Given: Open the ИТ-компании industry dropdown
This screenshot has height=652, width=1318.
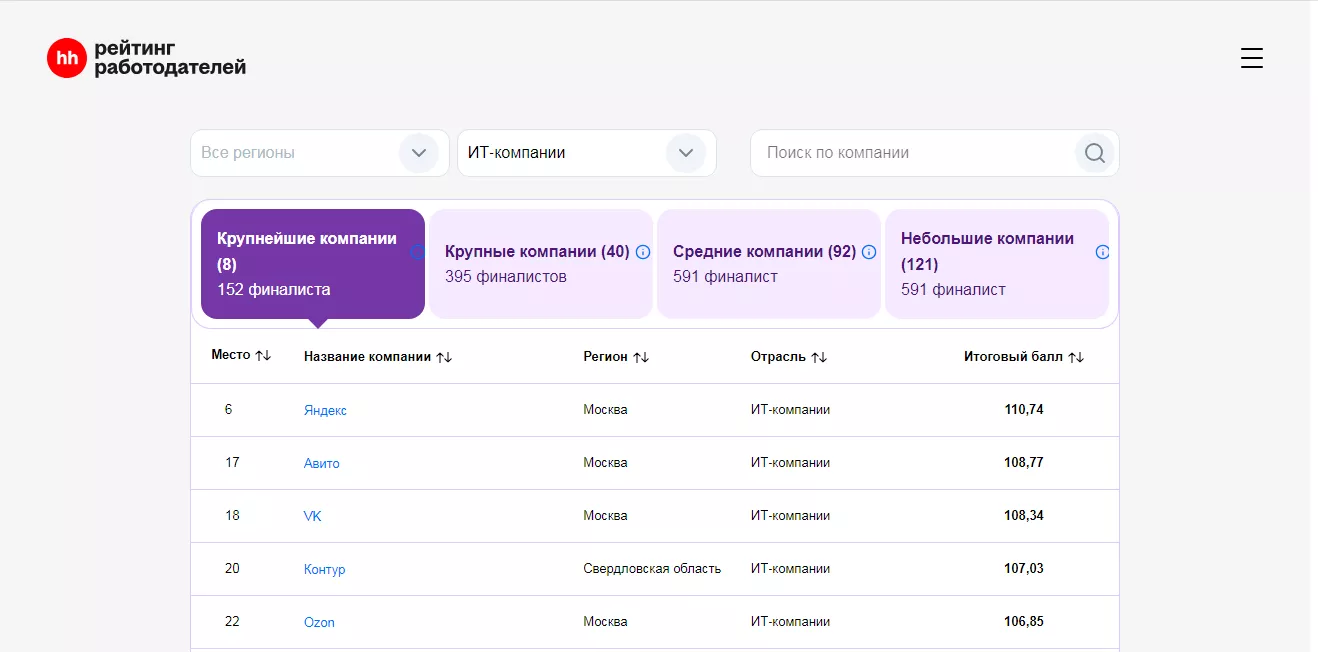Looking at the screenshot, I should 686,153.
